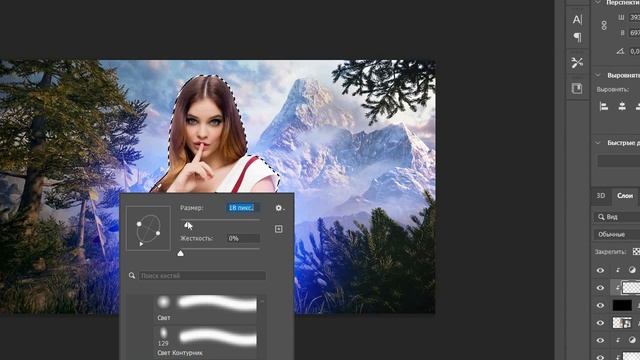This screenshot has width=640, height=360.
Task: Switch to the 3D tab
Action: pyautogui.click(x=601, y=196)
